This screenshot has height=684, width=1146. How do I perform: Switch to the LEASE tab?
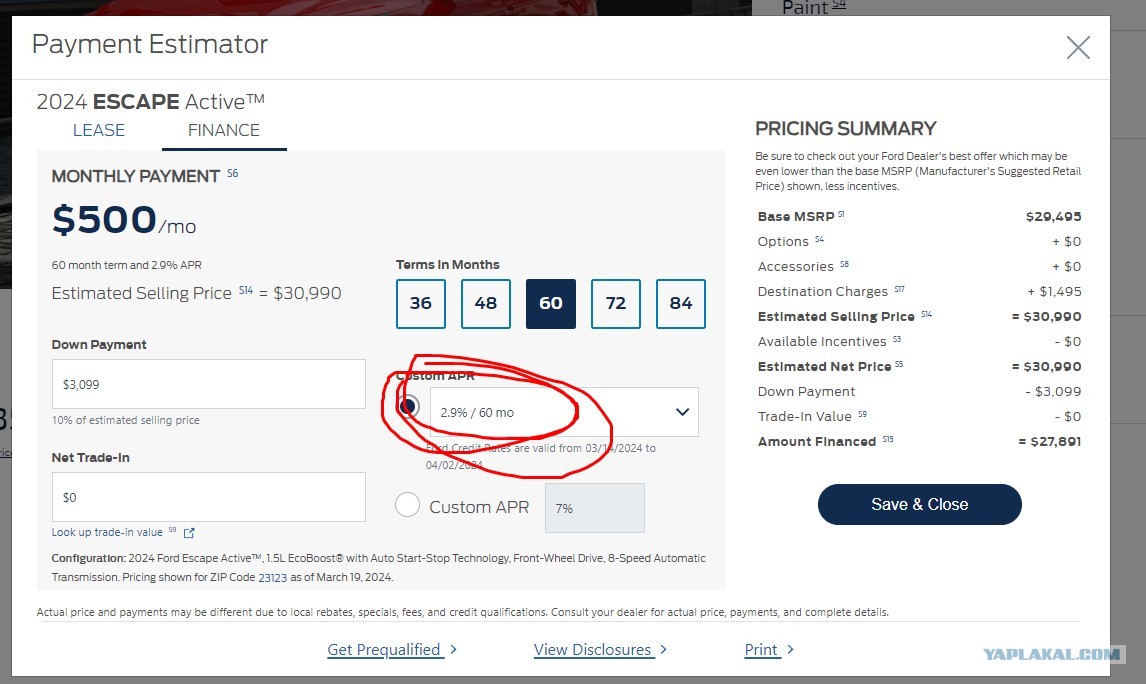(x=99, y=130)
